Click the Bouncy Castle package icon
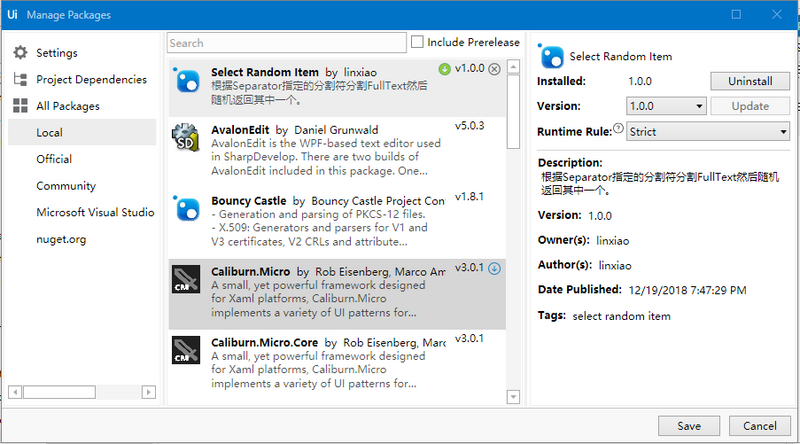This screenshot has width=800, height=444. pyautogui.click(x=186, y=208)
